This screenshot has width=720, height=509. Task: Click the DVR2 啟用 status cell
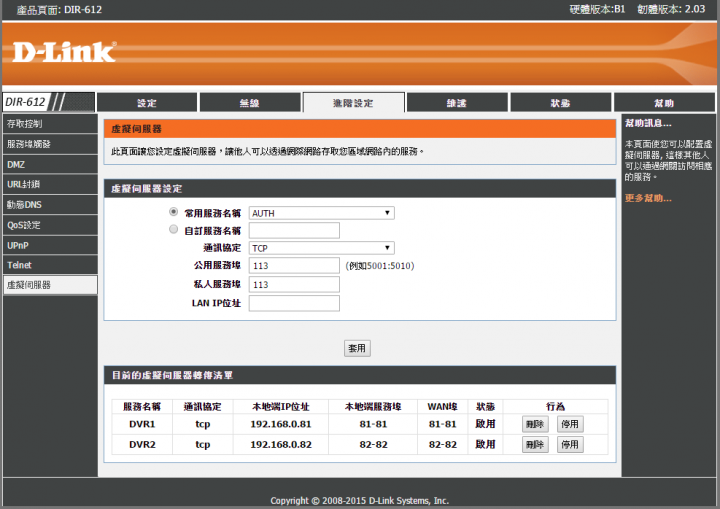point(485,444)
